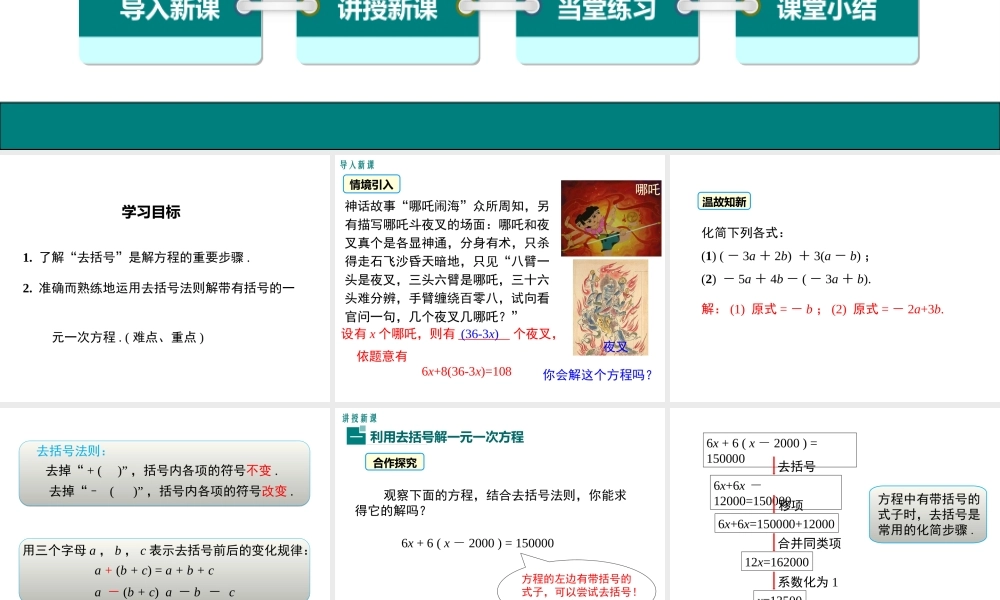Click the 哪吒 picture
Viewport: 1000px width, 600px height.
[x=611, y=218]
